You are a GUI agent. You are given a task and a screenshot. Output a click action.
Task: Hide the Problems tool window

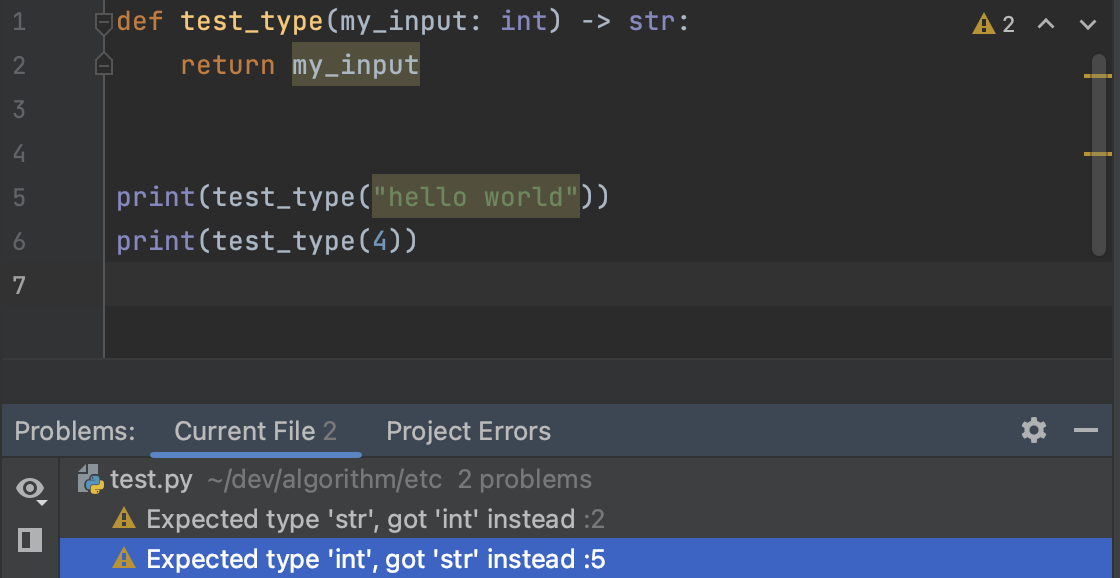(x=1086, y=430)
